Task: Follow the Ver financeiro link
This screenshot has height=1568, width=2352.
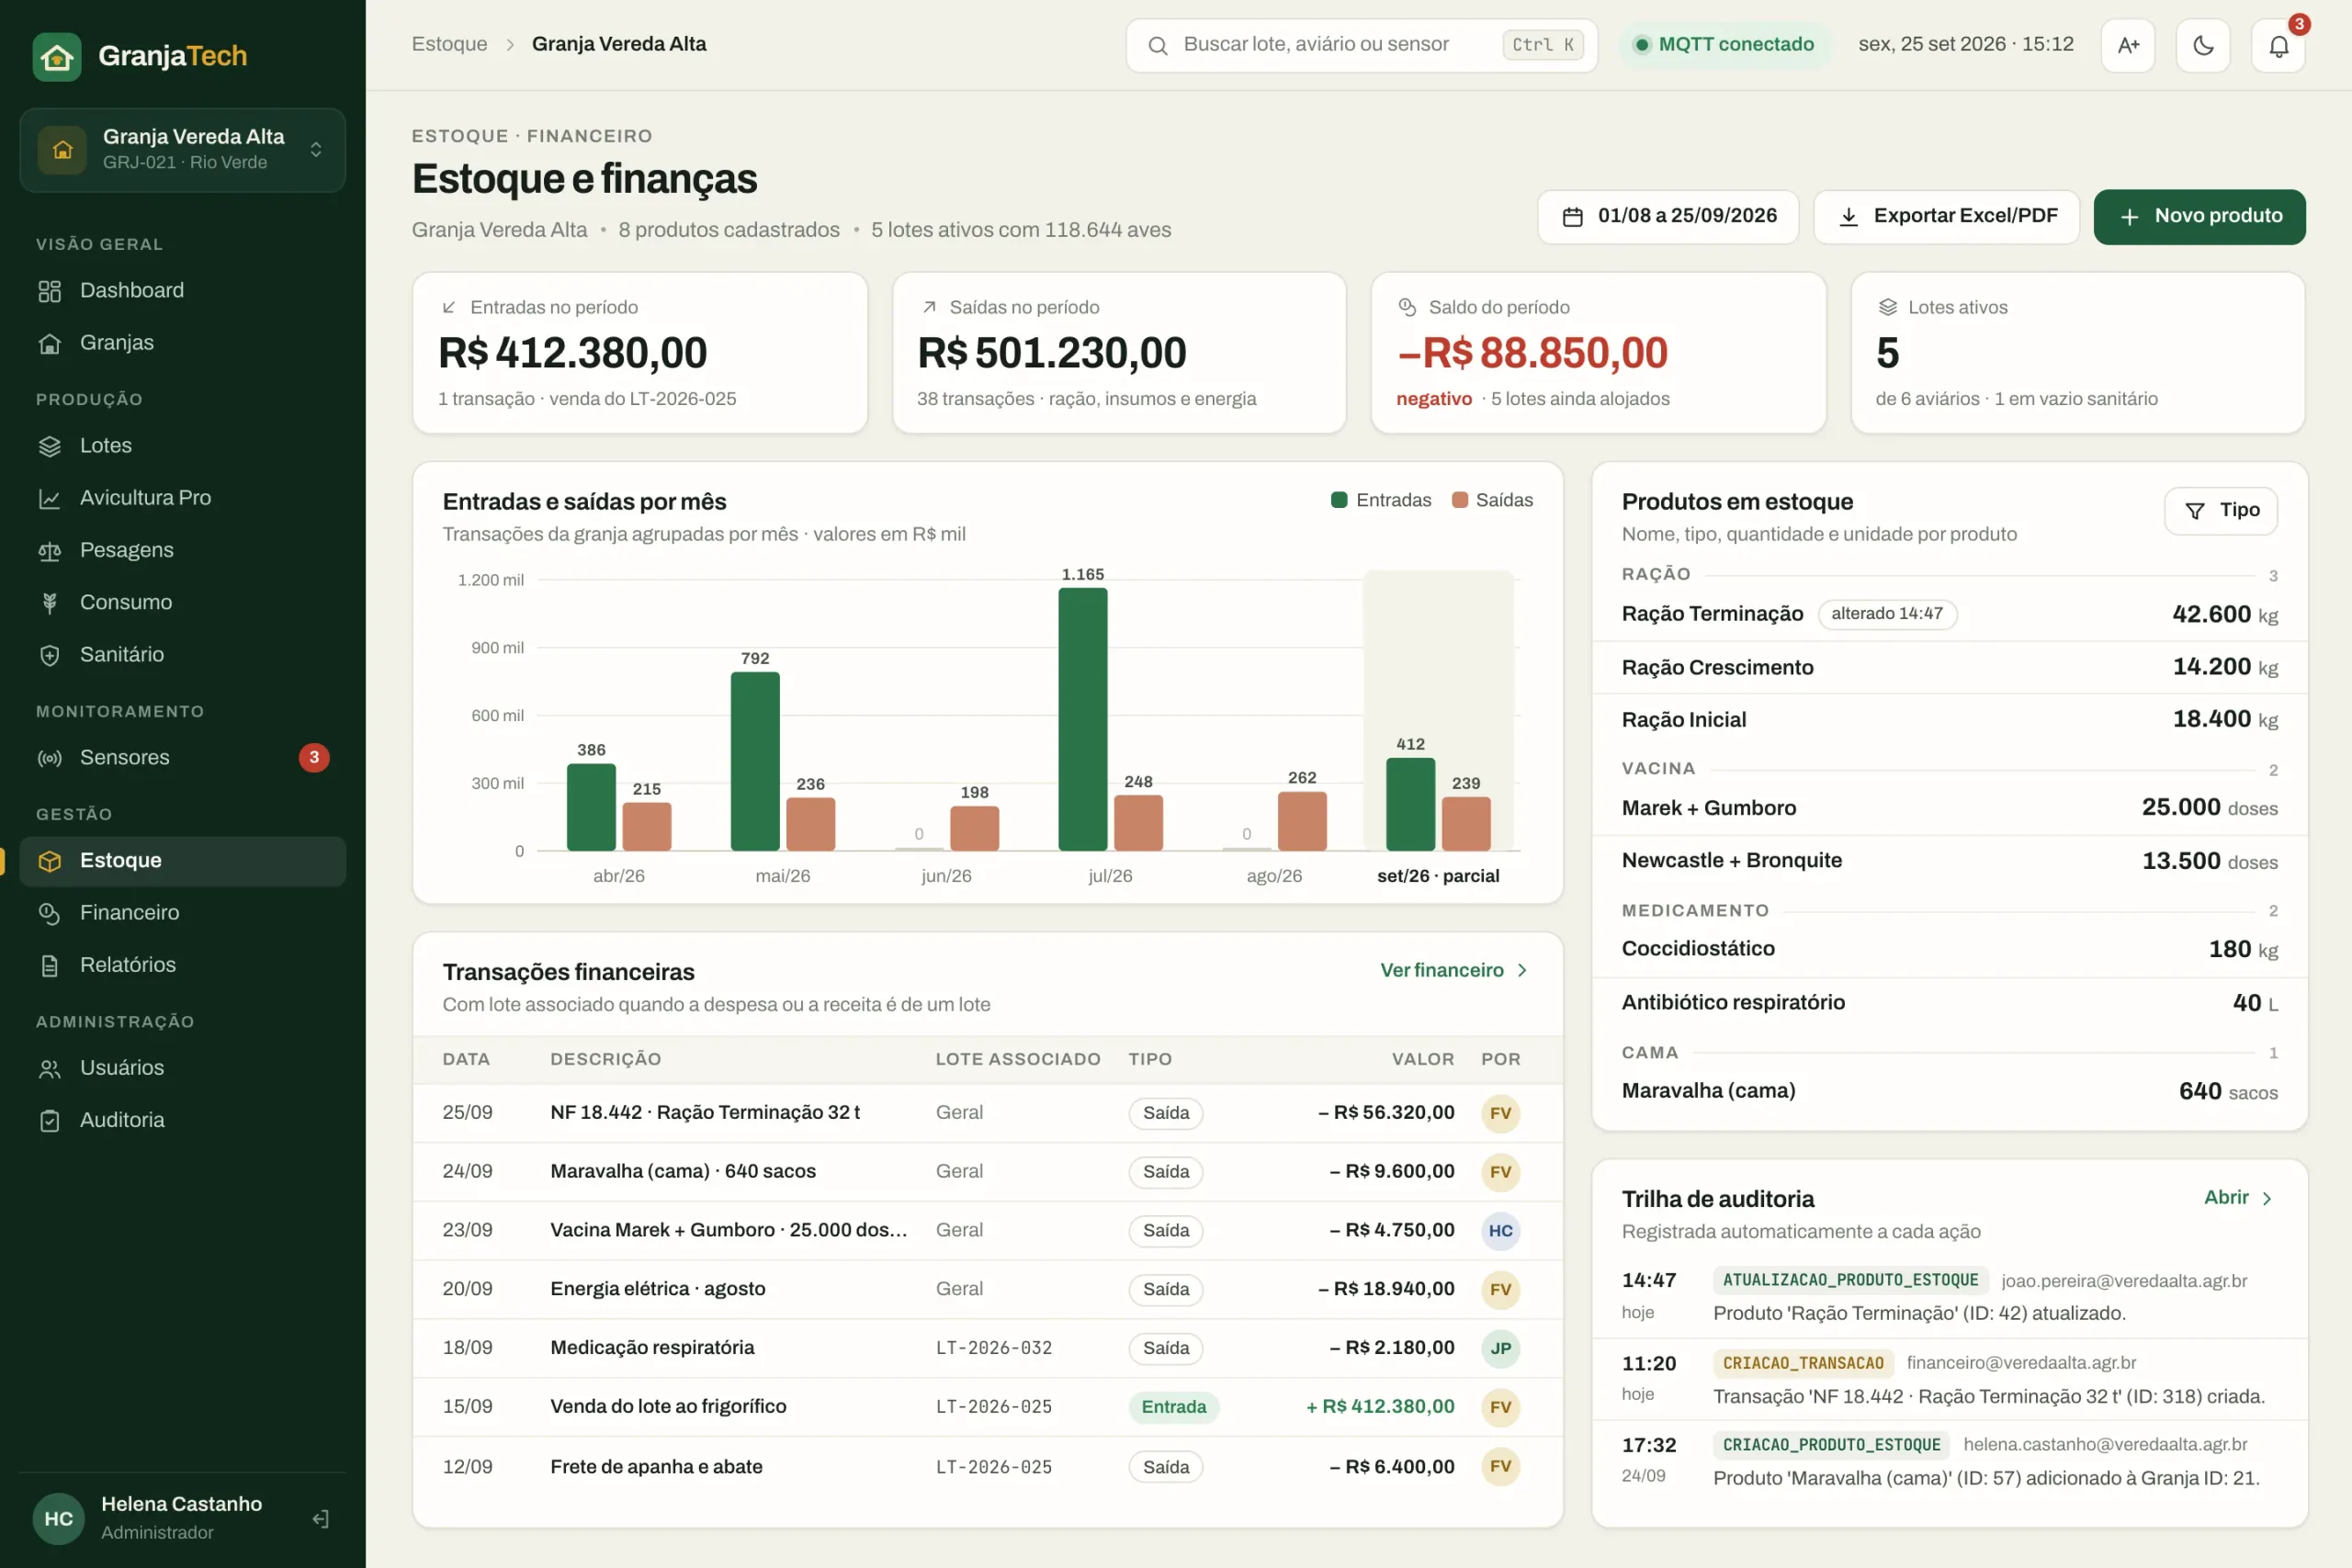Action: pyautogui.click(x=1454, y=970)
